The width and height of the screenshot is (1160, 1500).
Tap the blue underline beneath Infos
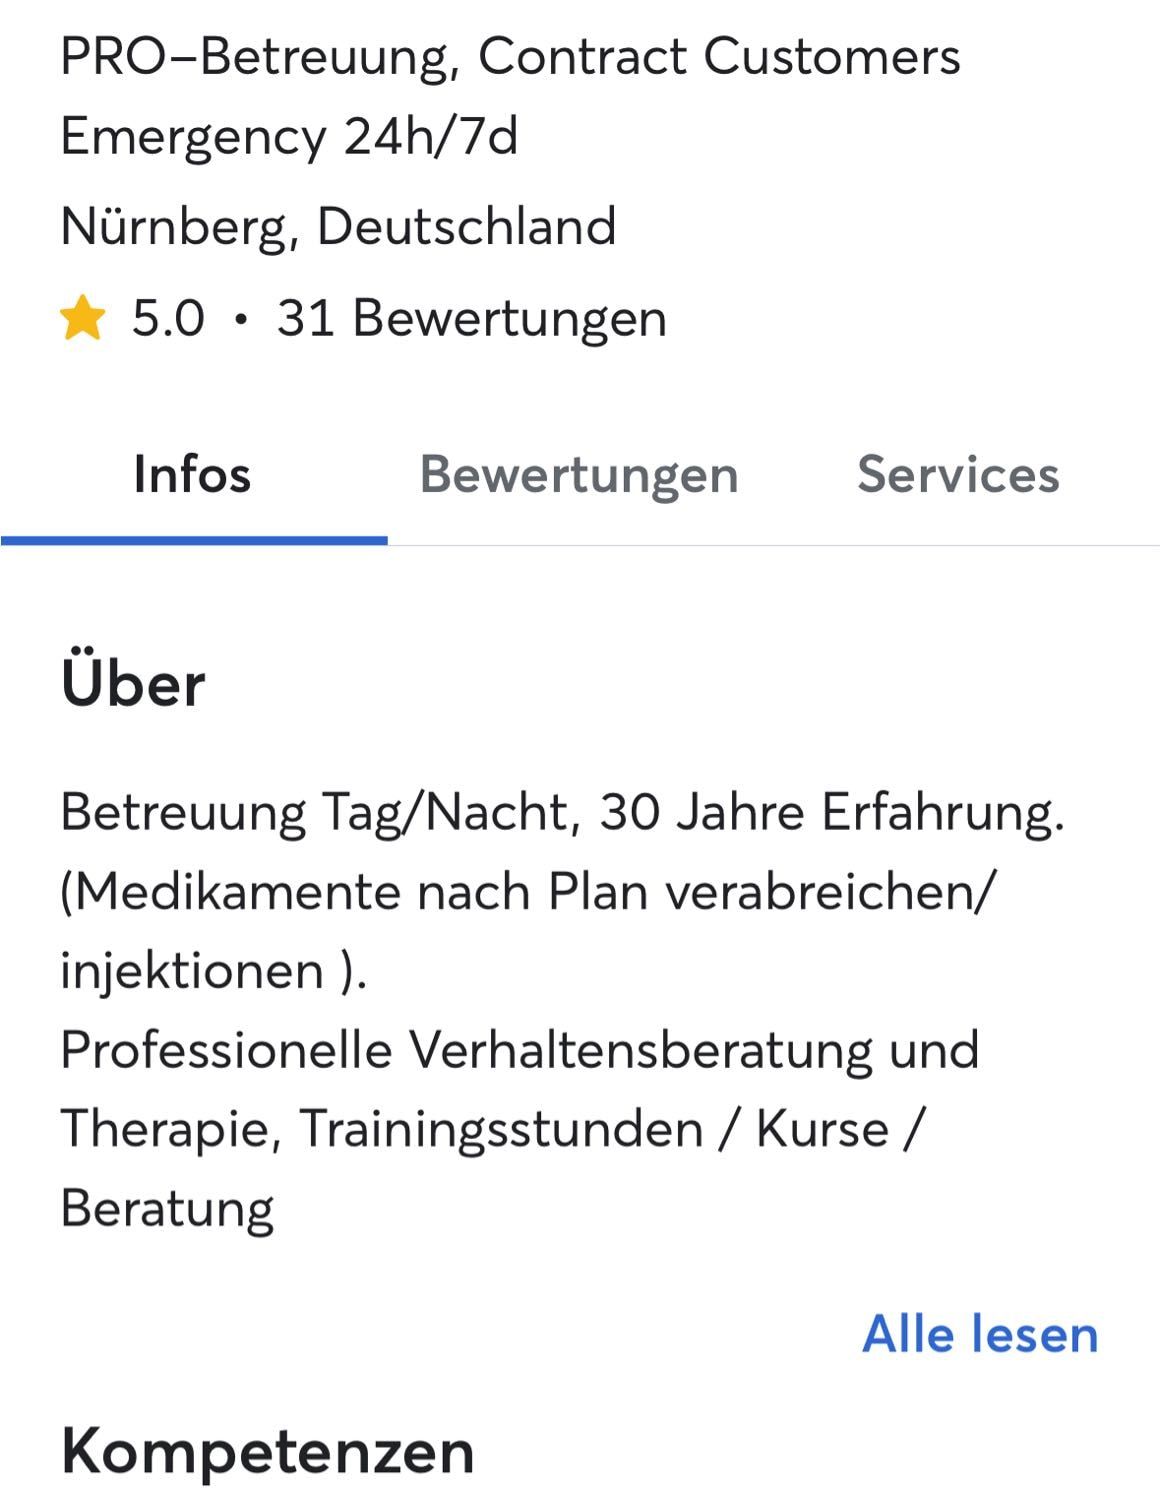[194, 541]
